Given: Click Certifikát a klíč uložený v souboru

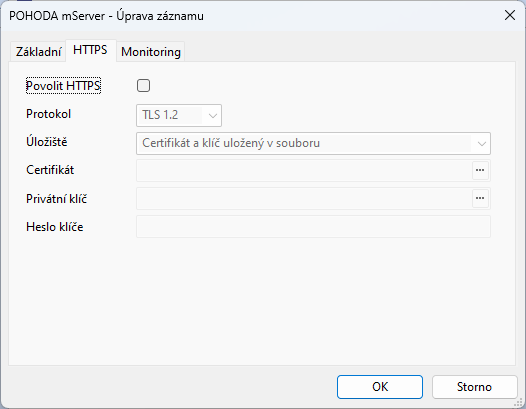Looking at the screenshot, I should (x=231, y=143).
